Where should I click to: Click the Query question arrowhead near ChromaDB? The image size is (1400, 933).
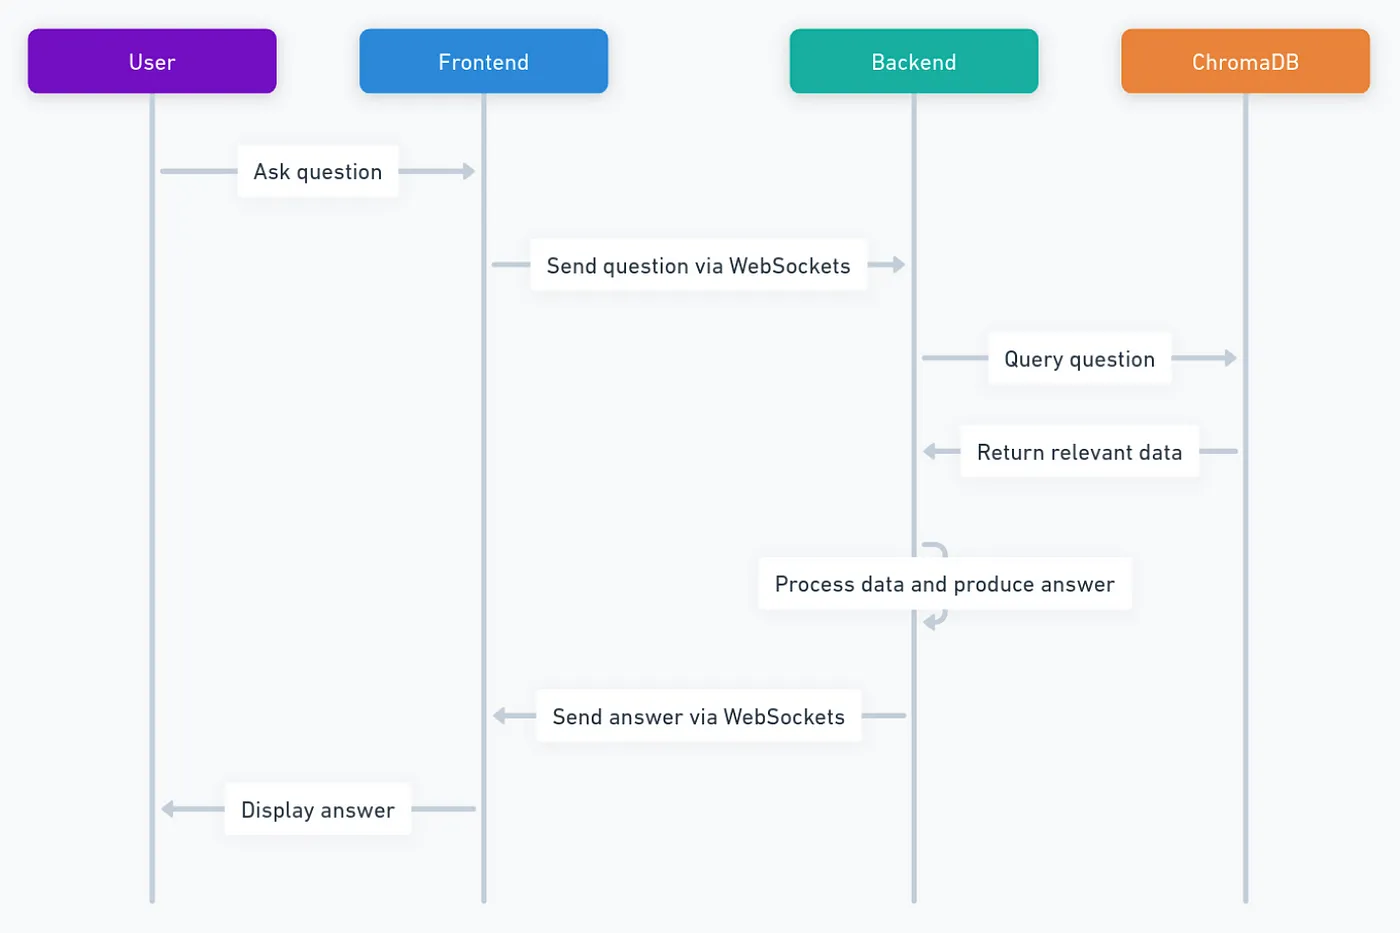click(1231, 358)
